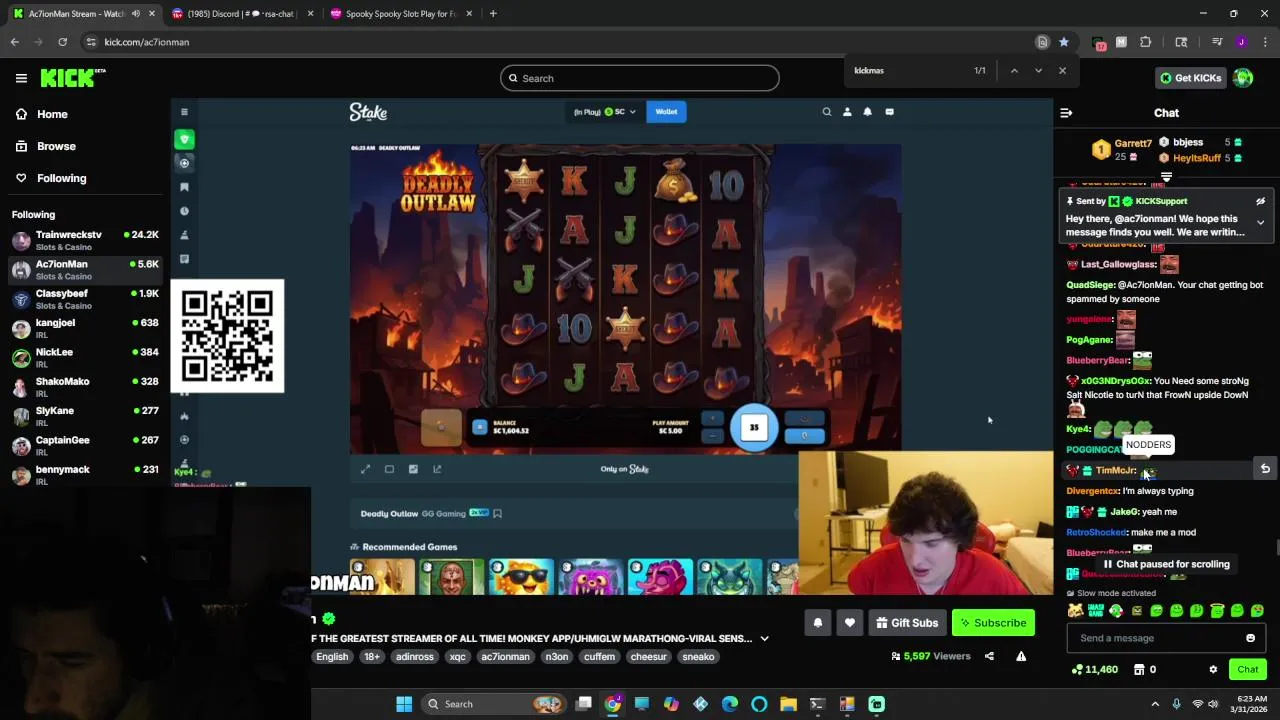Bookmark page with the star icon
This screenshot has width=1280, height=720.
click(x=1064, y=42)
